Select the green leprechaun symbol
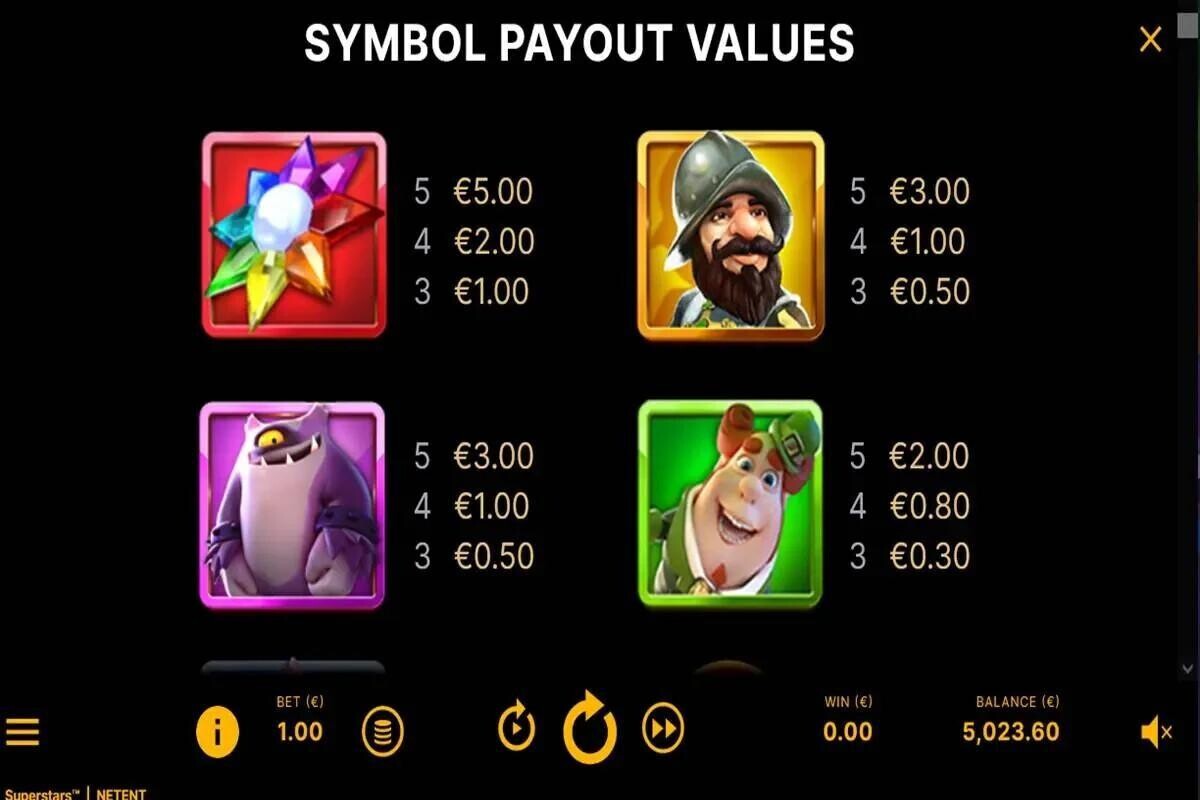This screenshot has width=1200, height=800. coord(731,503)
